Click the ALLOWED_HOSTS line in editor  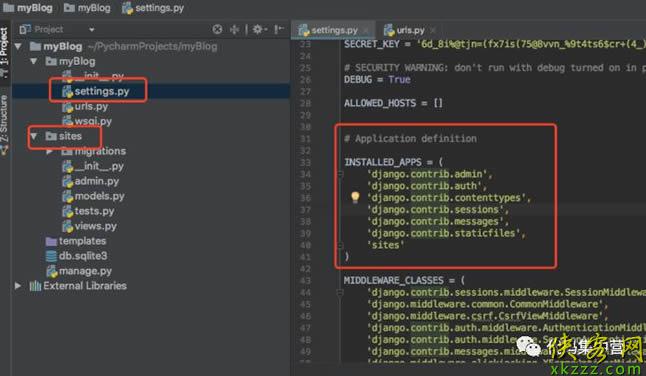coord(393,103)
